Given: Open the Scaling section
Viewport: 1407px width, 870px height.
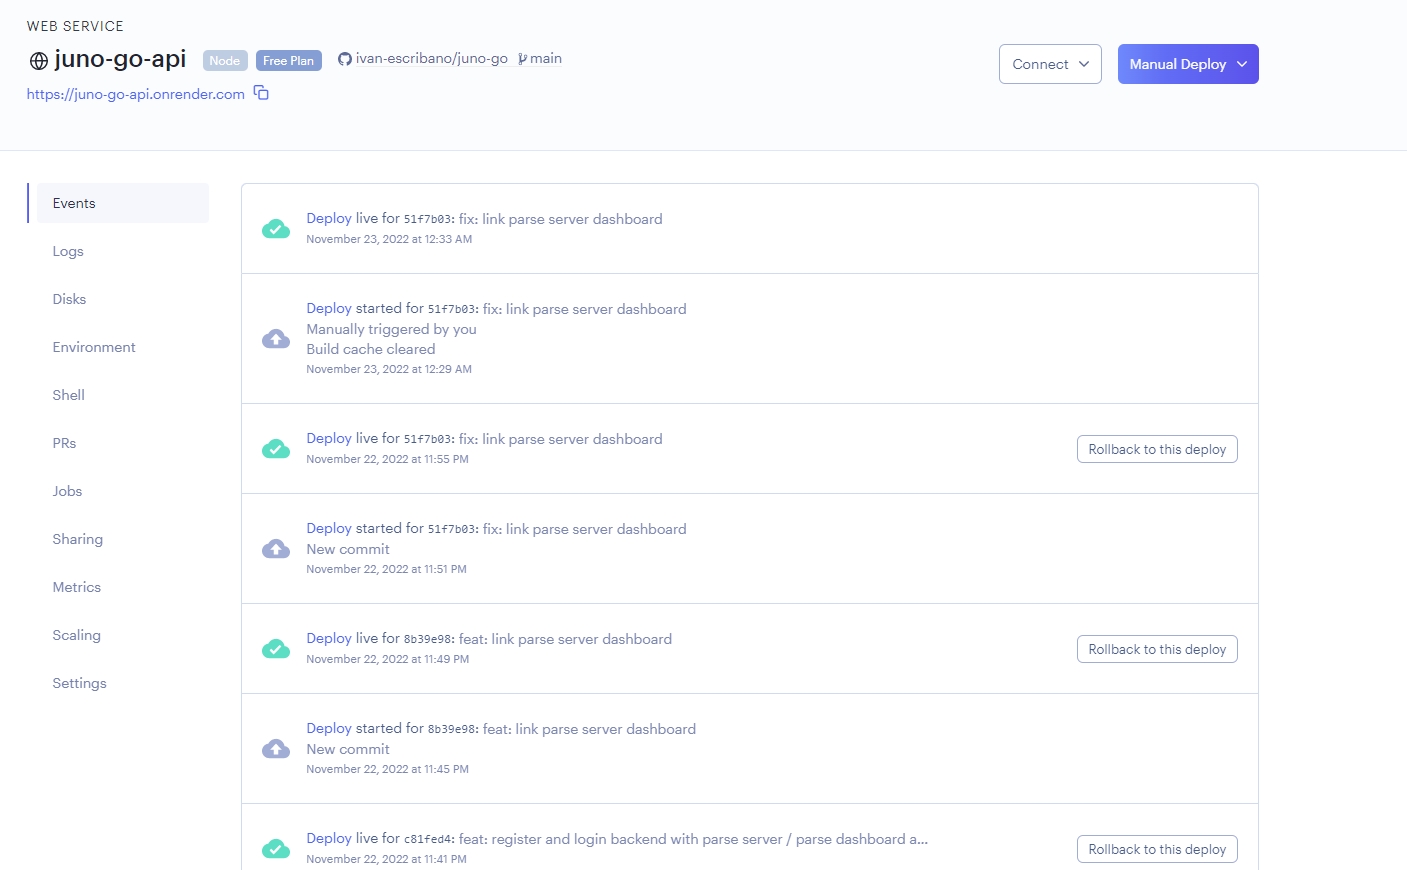Looking at the screenshot, I should click(x=76, y=635).
